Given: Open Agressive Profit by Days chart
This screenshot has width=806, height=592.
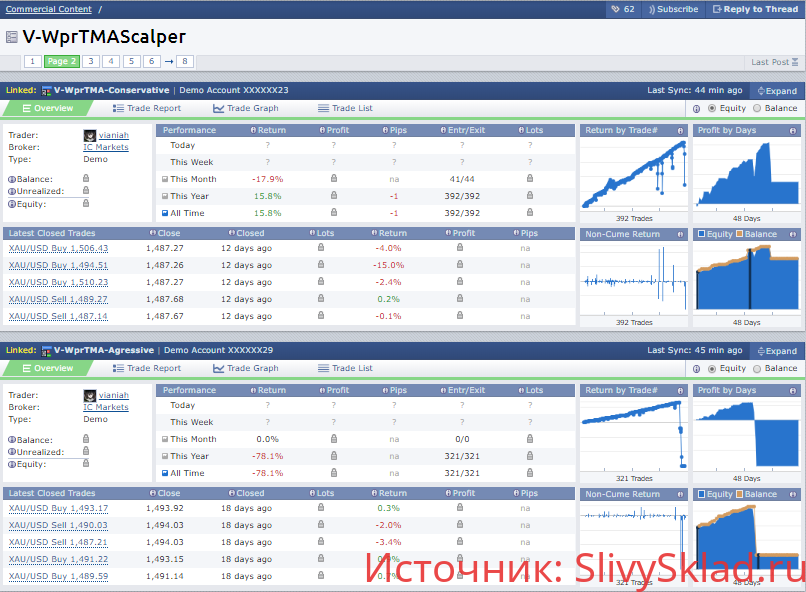Looking at the screenshot, I should coord(746,435).
